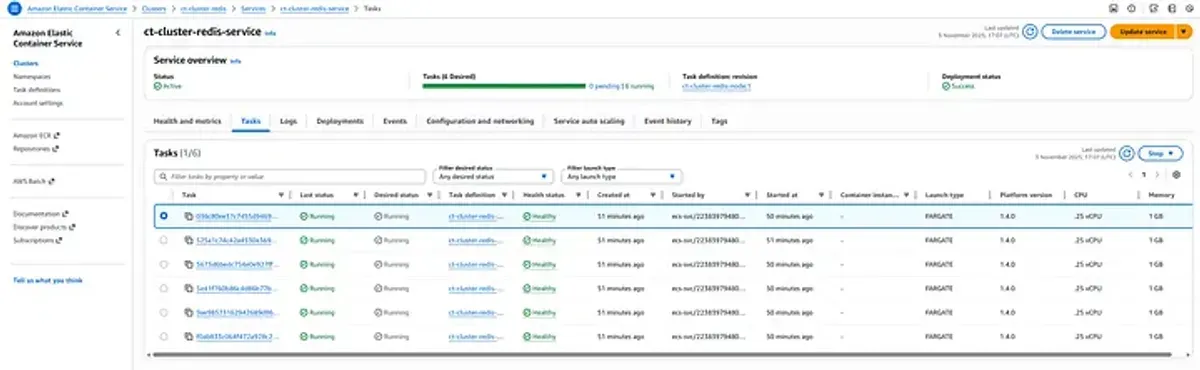1200x370 pixels.
Task: Open the task definition revision link
Action: (716, 87)
